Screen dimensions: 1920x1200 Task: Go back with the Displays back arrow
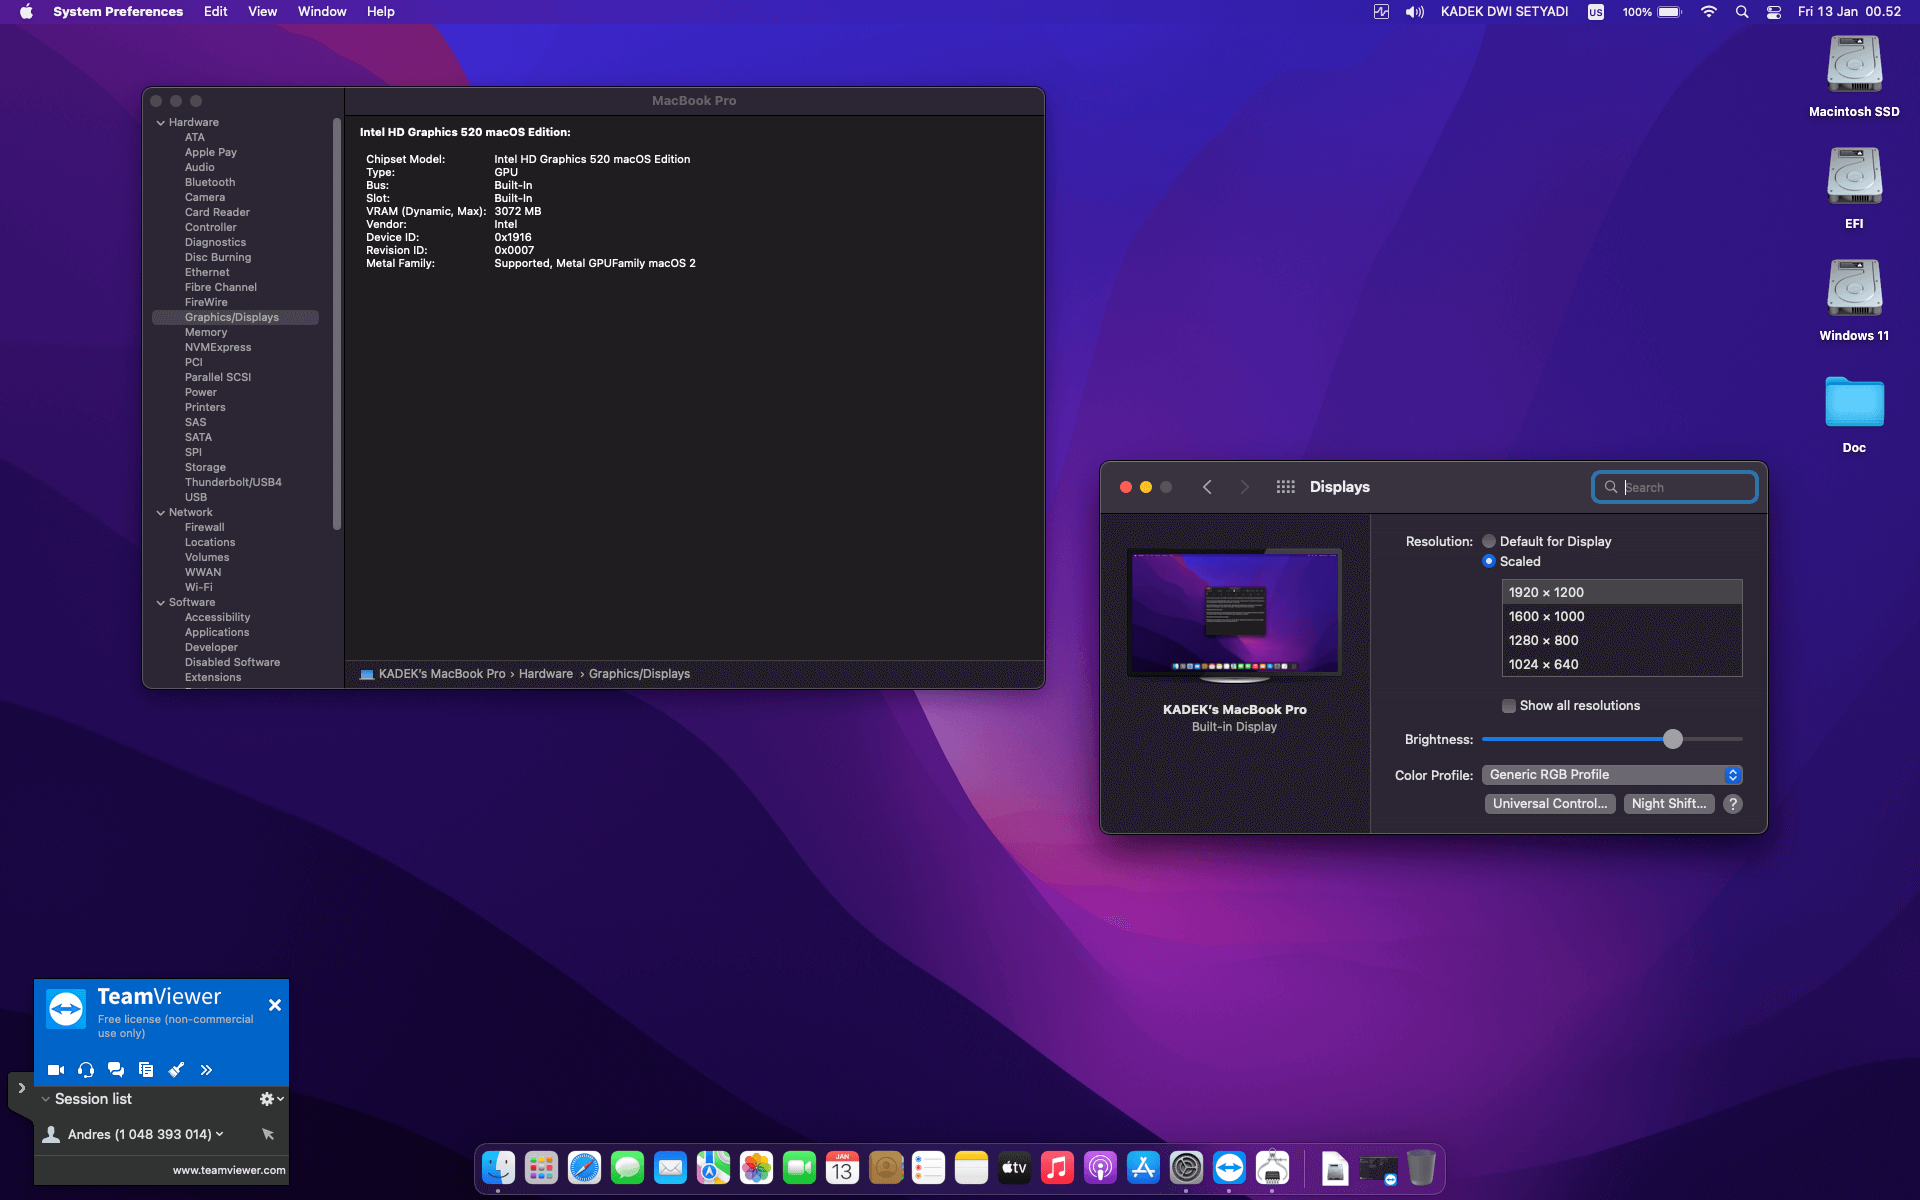point(1207,487)
